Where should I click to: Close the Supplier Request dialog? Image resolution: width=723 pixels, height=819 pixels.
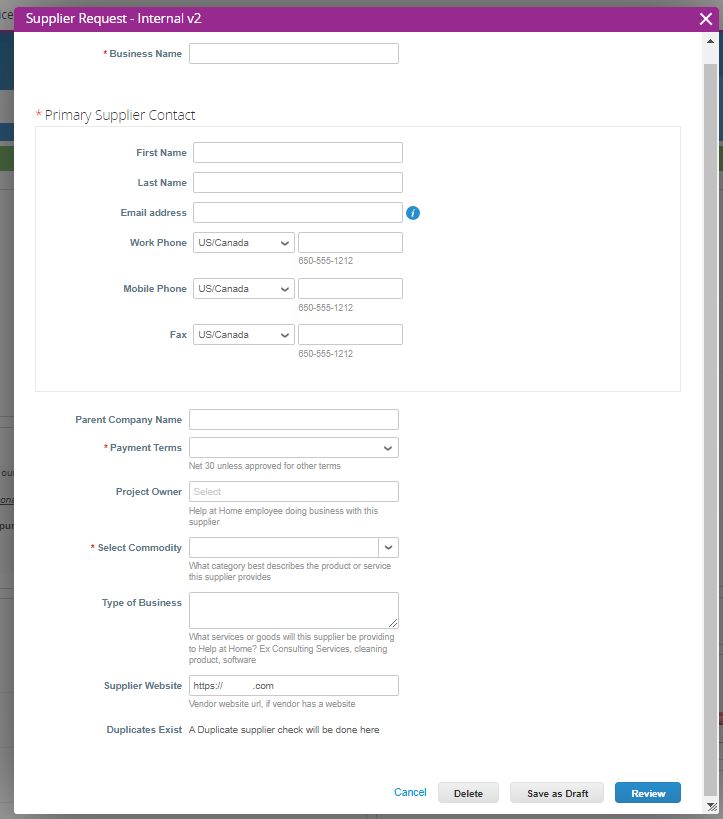[x=706, y=19]
